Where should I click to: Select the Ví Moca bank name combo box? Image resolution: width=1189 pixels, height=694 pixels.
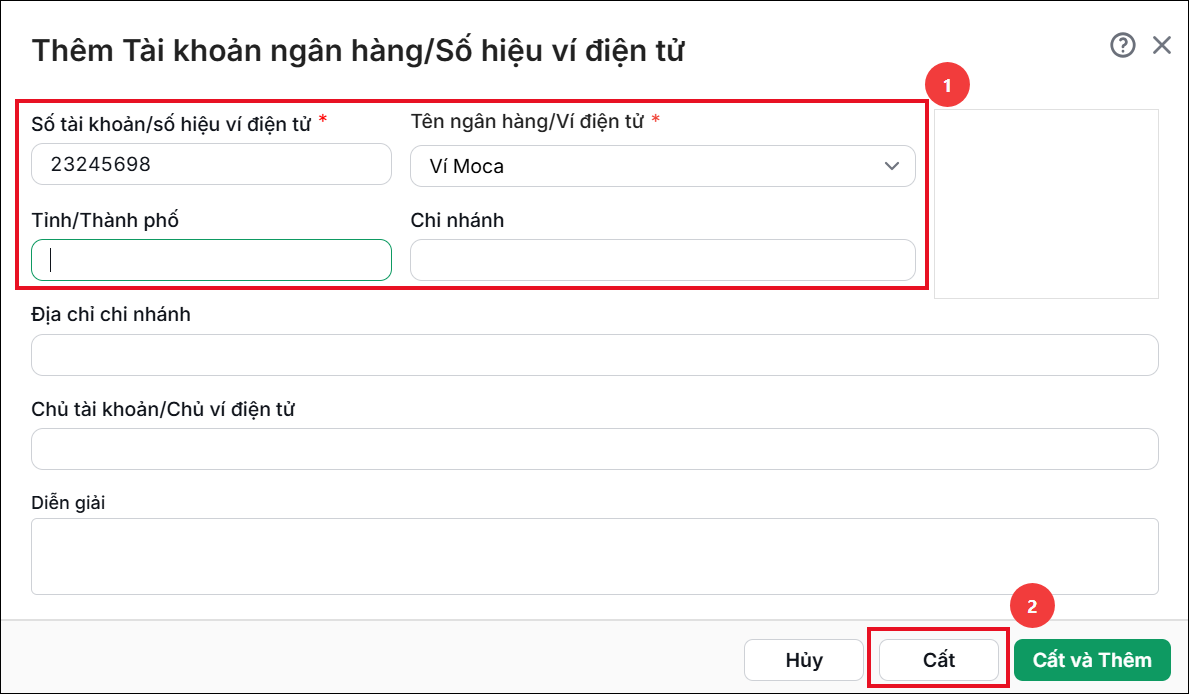(x=663, y=166)
